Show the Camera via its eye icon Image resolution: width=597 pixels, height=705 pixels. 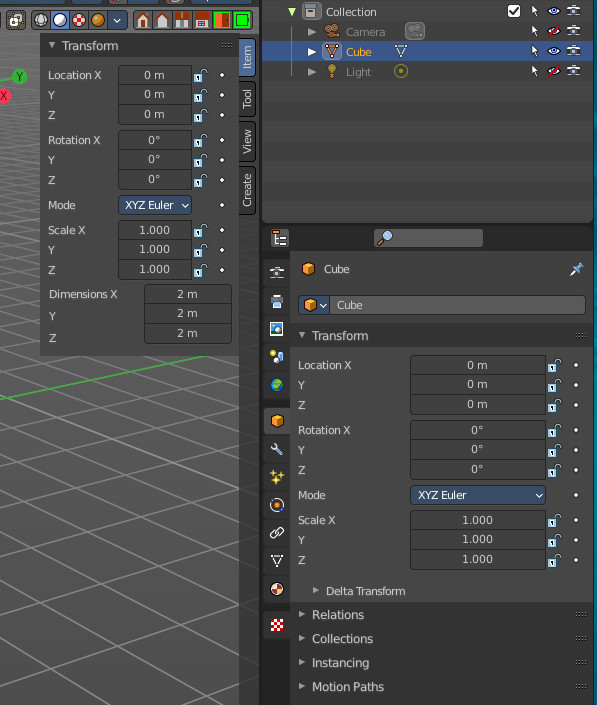pyautogui.click(x=554, y=31)
